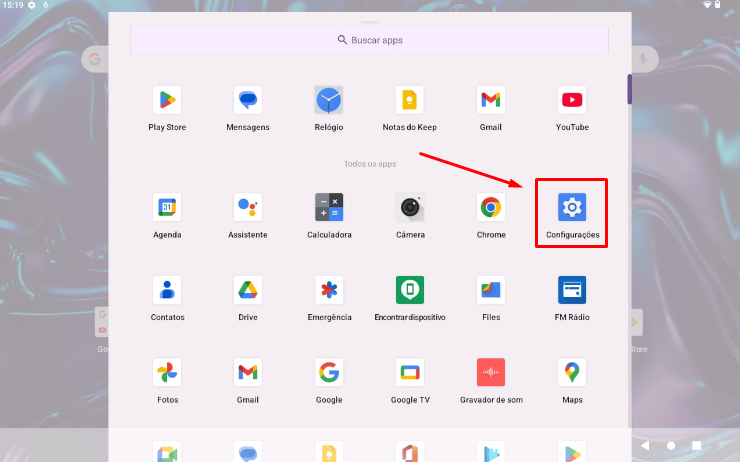The height and width of the screenshot is (462, 740).
Task: Open the Fotos app
Action: 167,372
